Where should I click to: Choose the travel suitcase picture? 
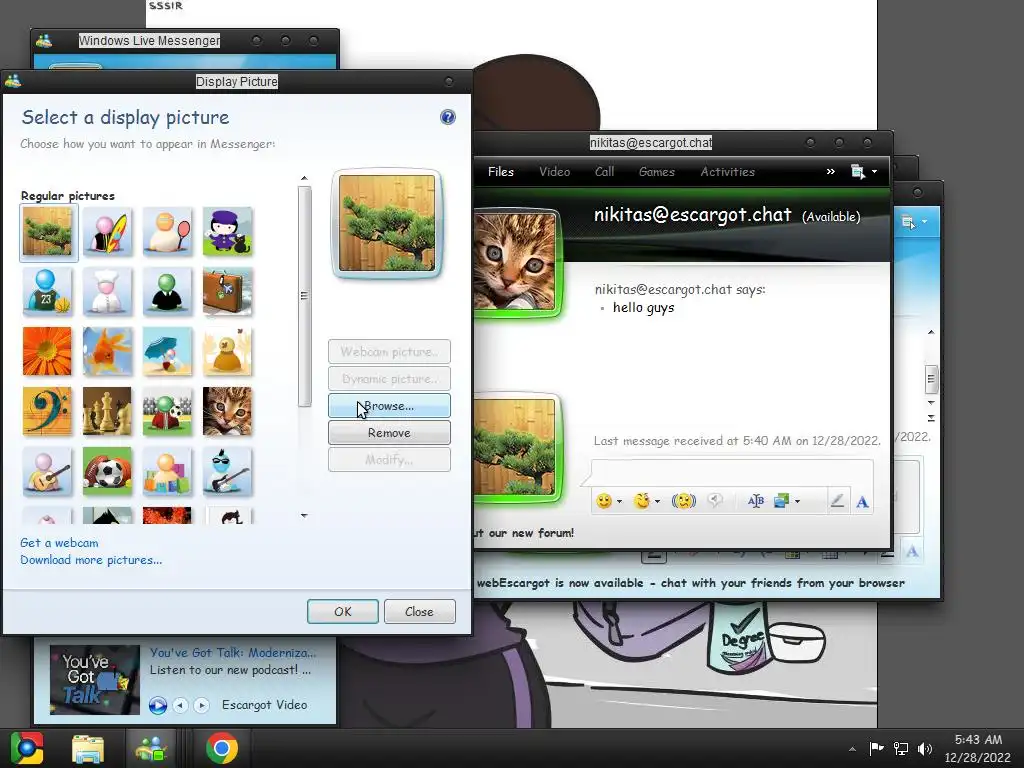227,292
